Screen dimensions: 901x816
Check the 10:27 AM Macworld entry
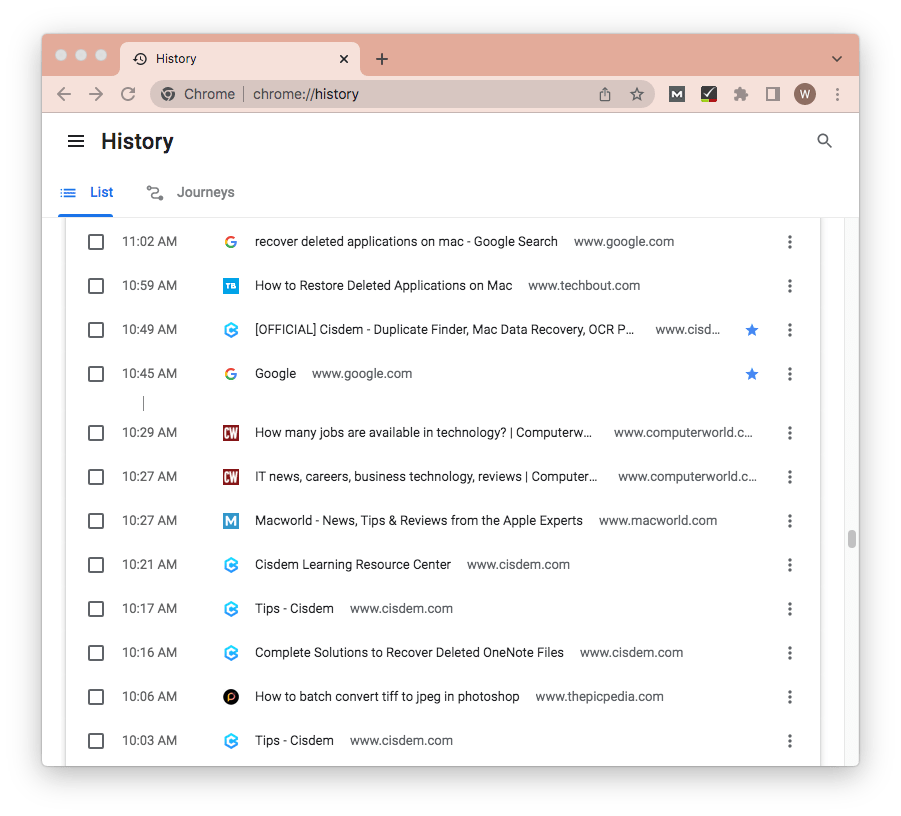point(96,521)
